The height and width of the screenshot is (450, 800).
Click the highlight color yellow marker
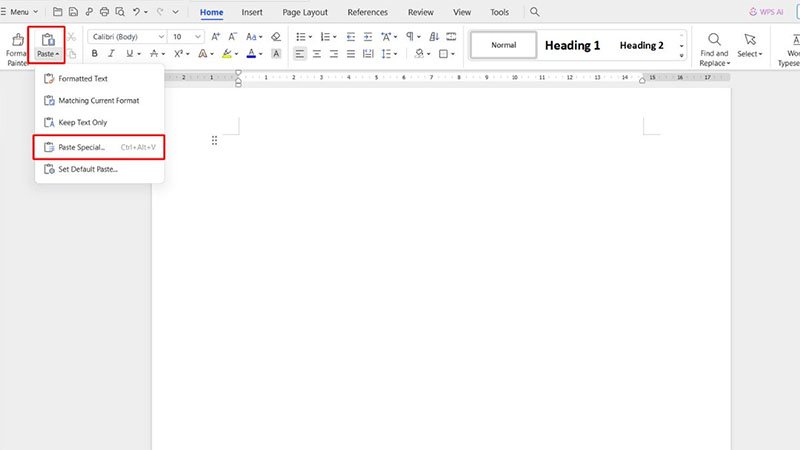pos(227,54)
